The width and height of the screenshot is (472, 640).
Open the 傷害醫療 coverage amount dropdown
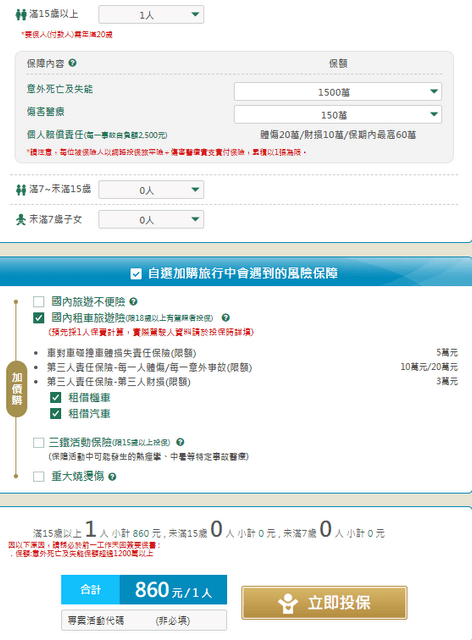coord(338,115)
